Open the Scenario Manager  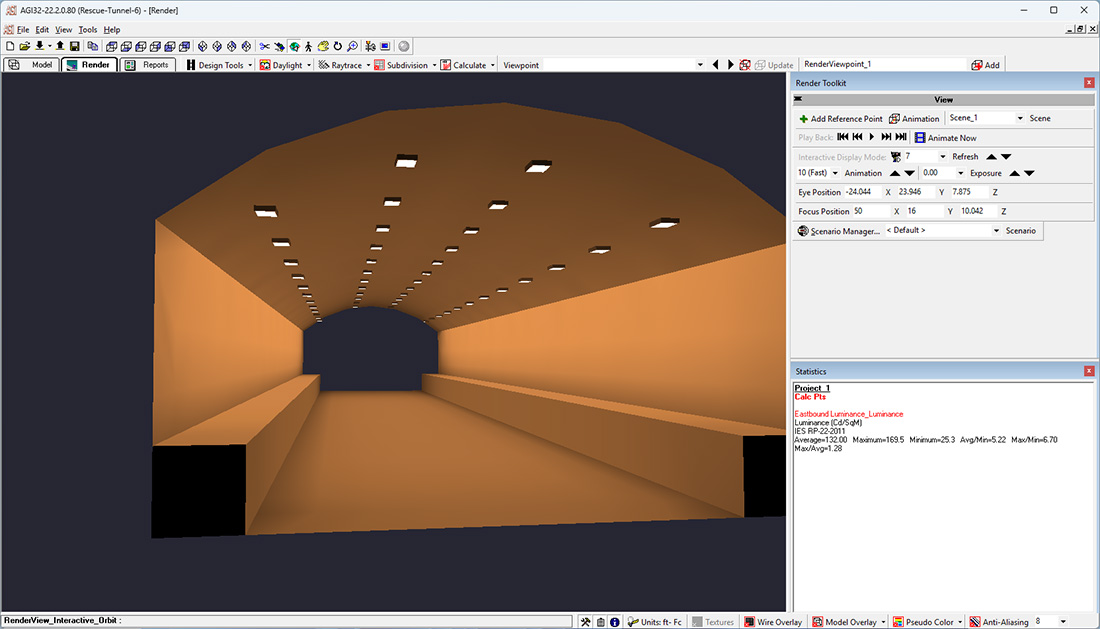coord(838,231)
